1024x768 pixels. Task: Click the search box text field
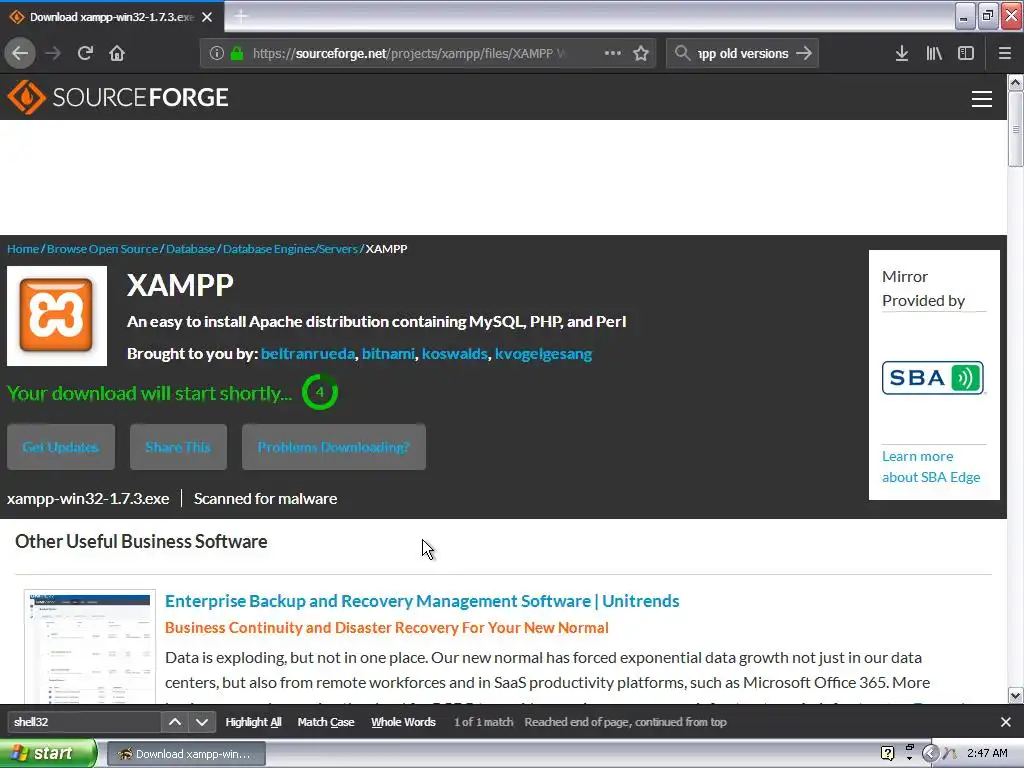[x=743, y=53]
